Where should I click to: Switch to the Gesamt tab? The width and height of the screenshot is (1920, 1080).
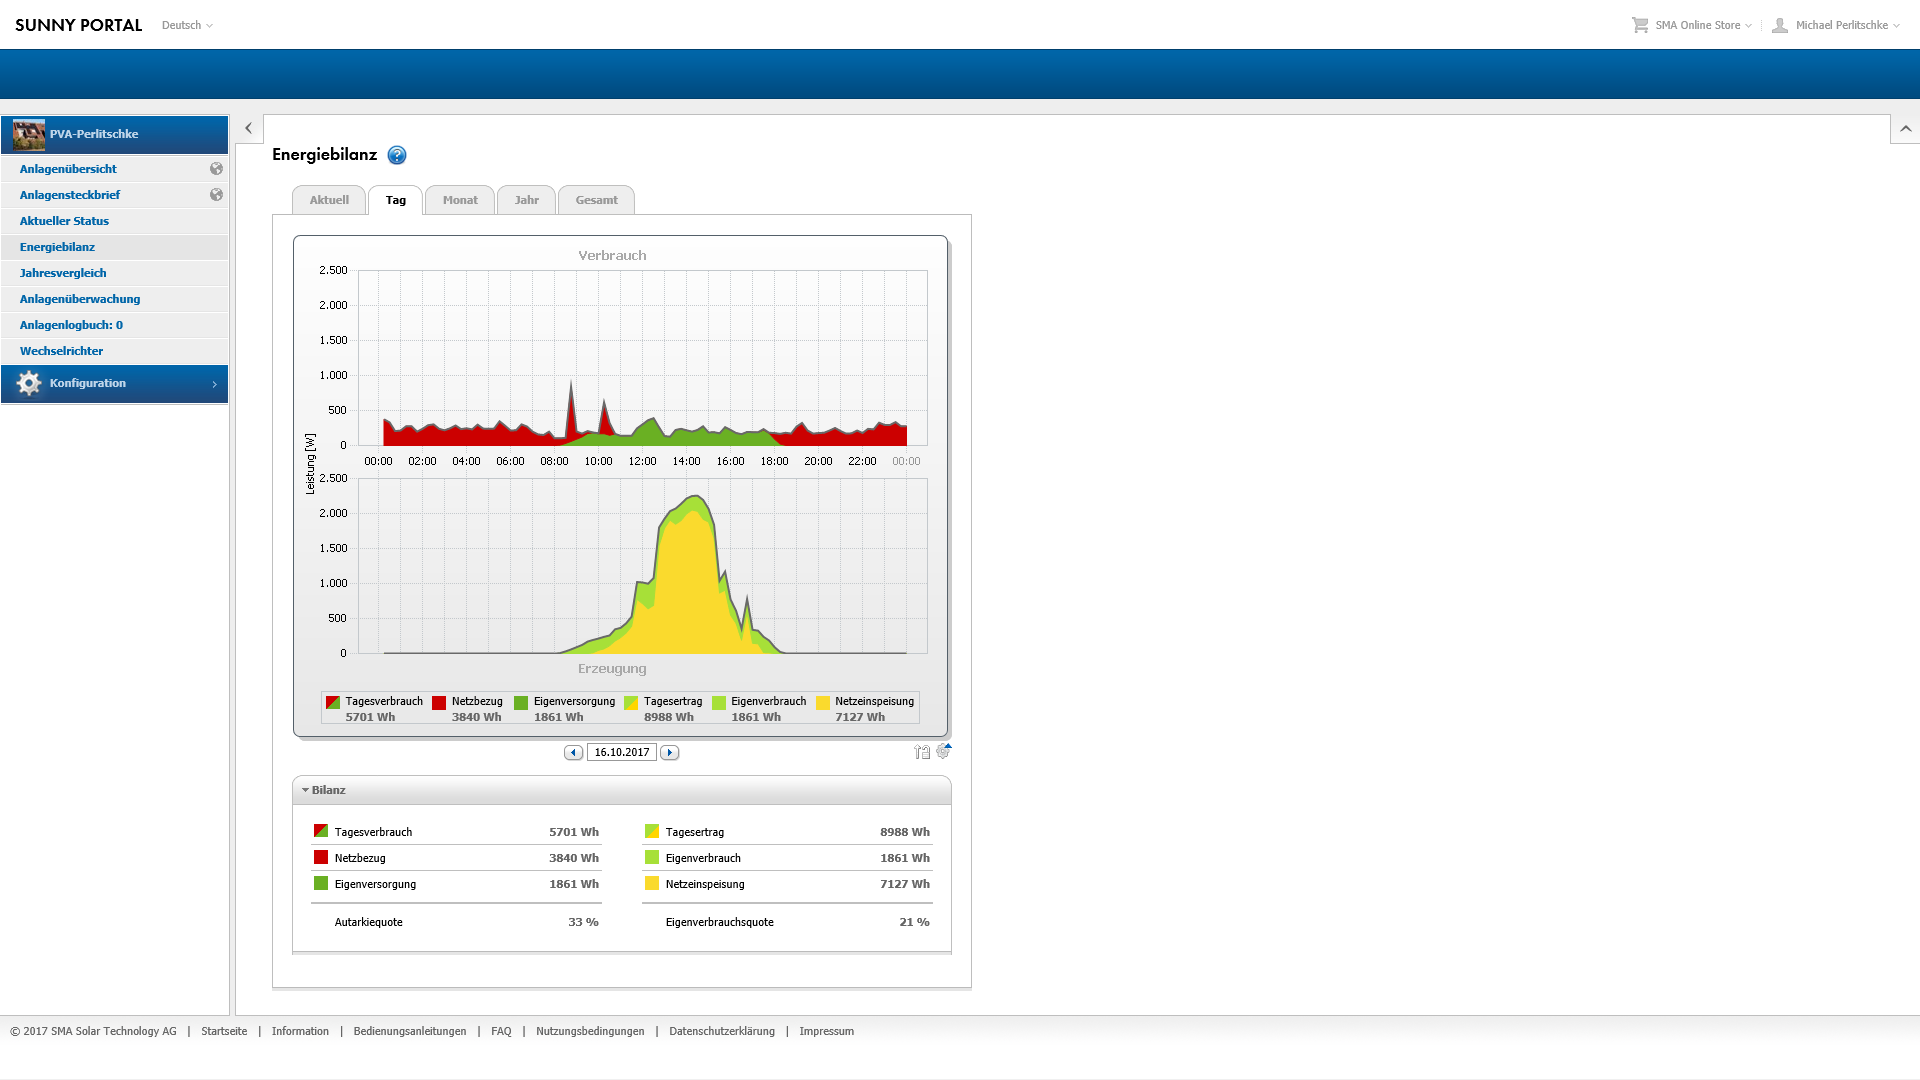pyautogui.click(x=596, y=200)
